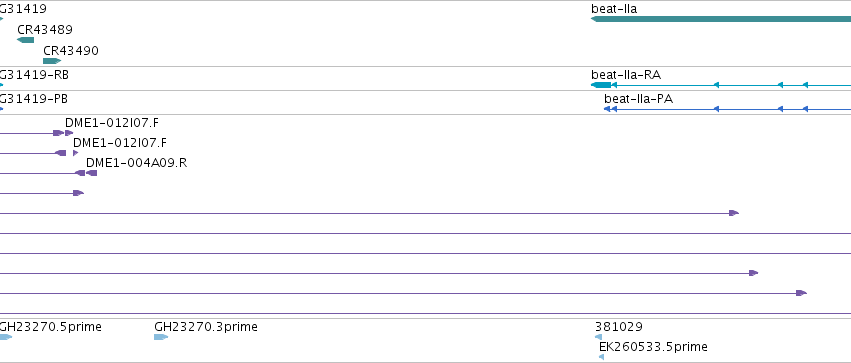Select the DME1-004A09.R clone label

pos(136,163)
